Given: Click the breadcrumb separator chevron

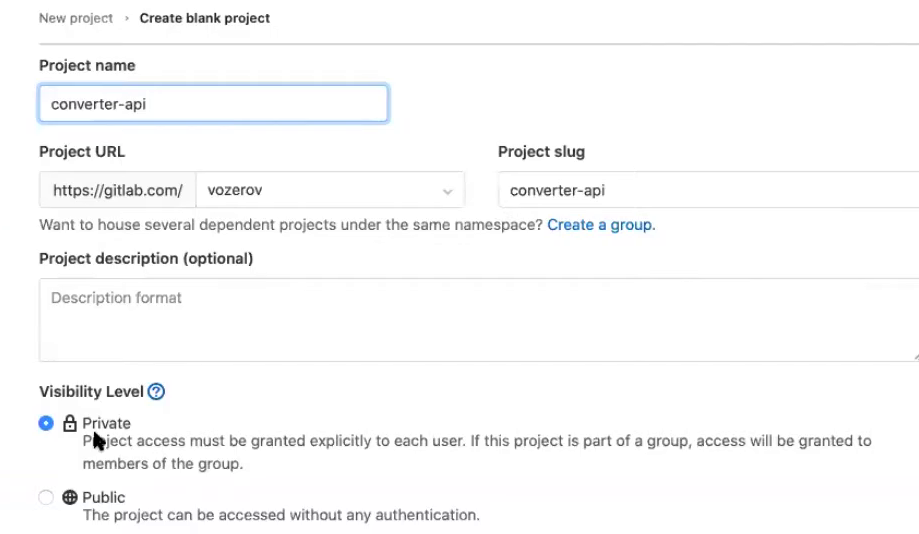Looking at the screenshot, I should coord(127,18).
